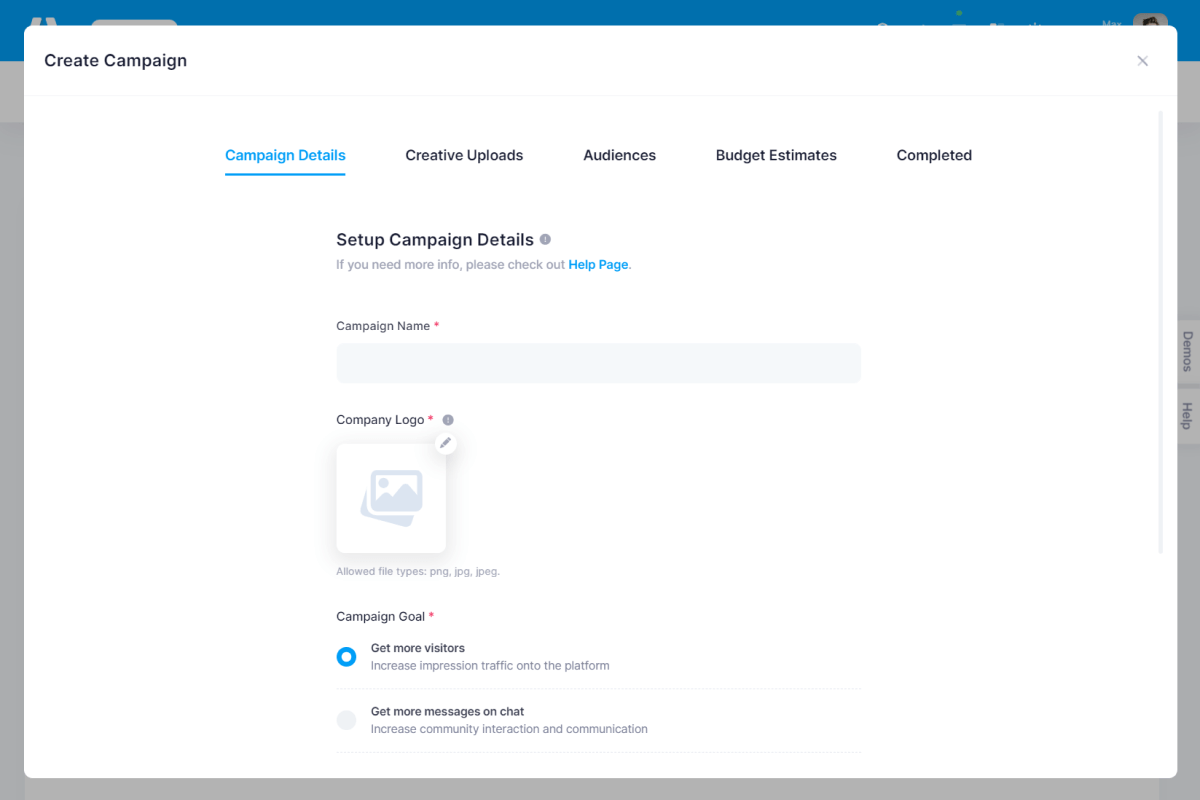Go to the Audiences tab
This screenshot has width=1200, height=800.
coord(619,156)
